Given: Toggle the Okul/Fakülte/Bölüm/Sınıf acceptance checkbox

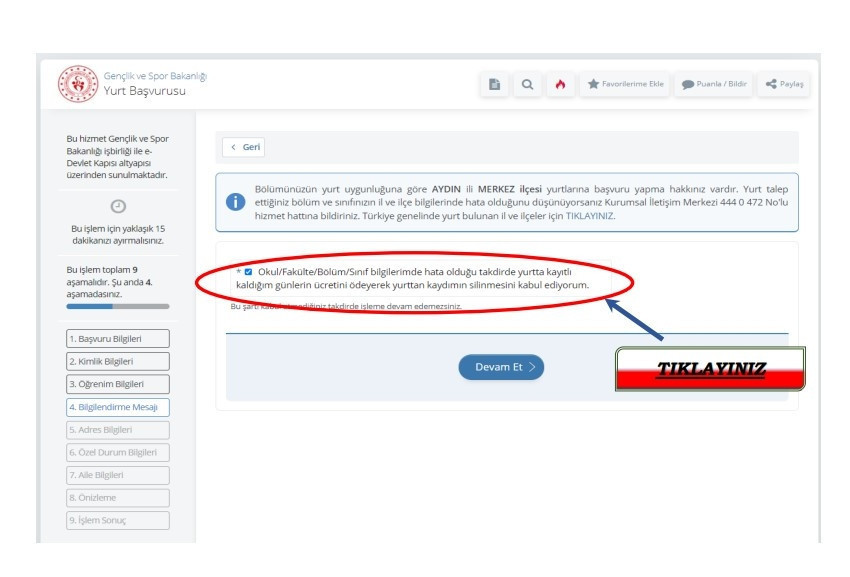Looking at the screenshot, I should (248, 272).
